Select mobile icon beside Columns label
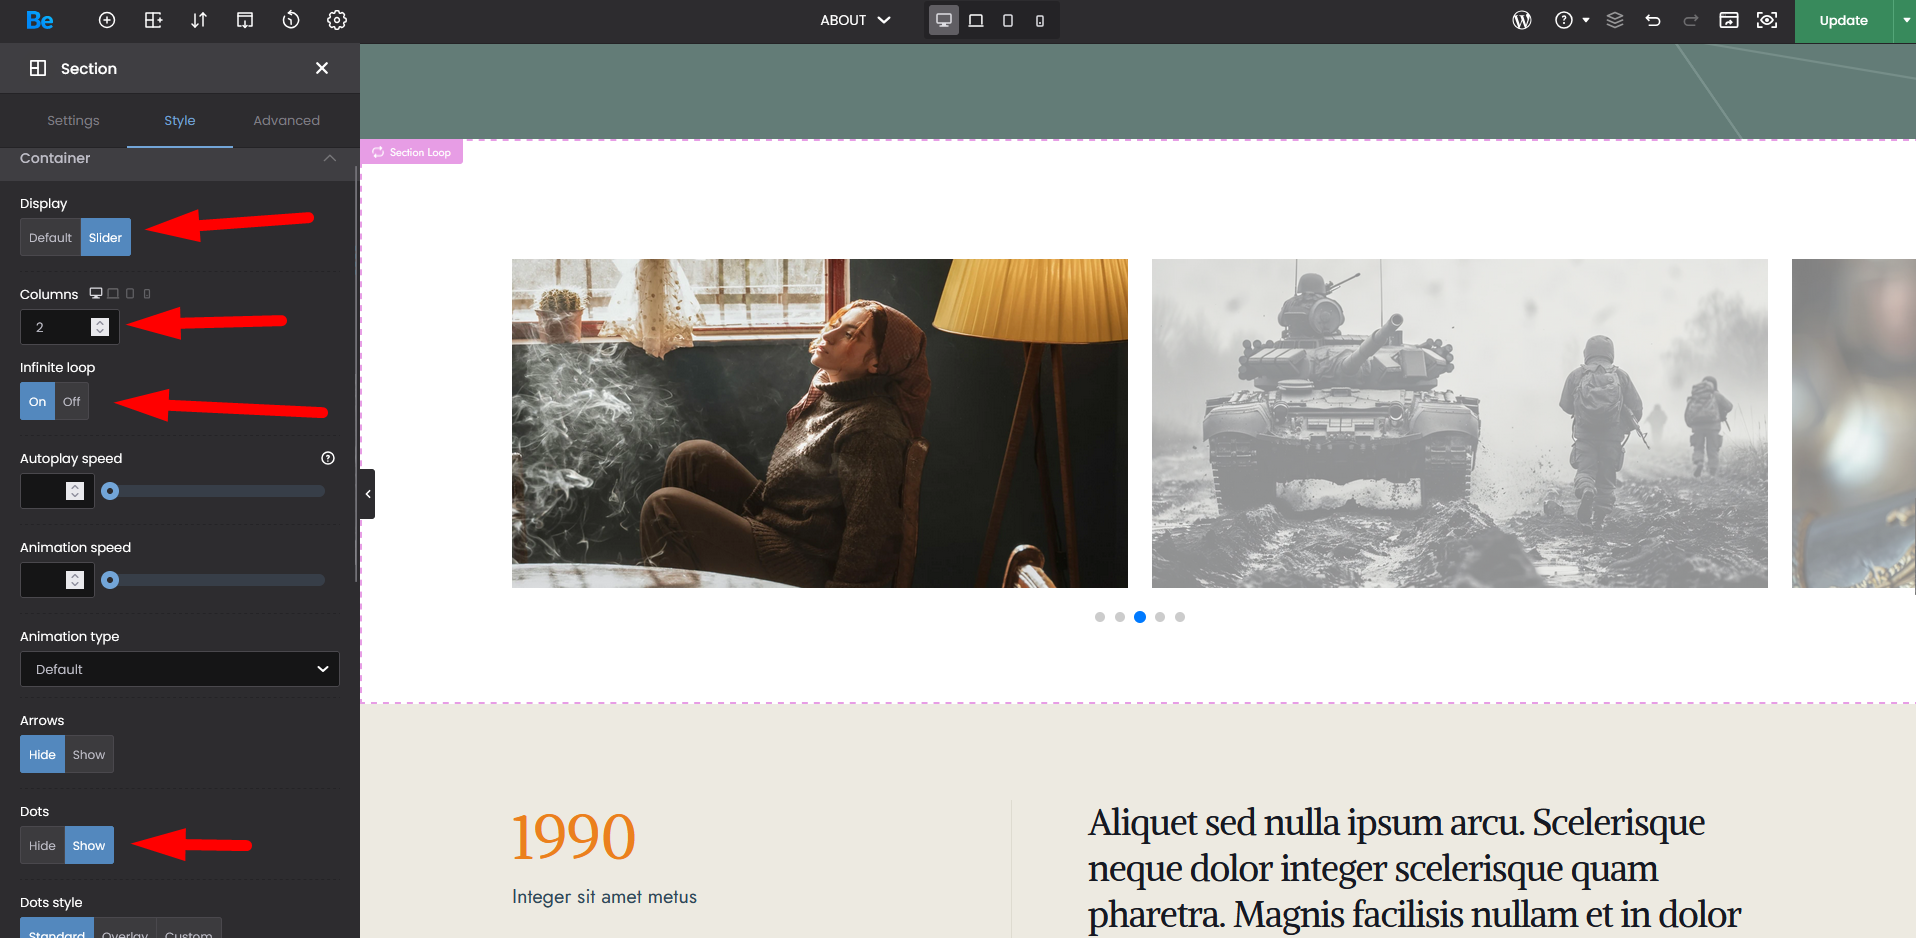Screen dimensions: 1916x938 [147, 294]
